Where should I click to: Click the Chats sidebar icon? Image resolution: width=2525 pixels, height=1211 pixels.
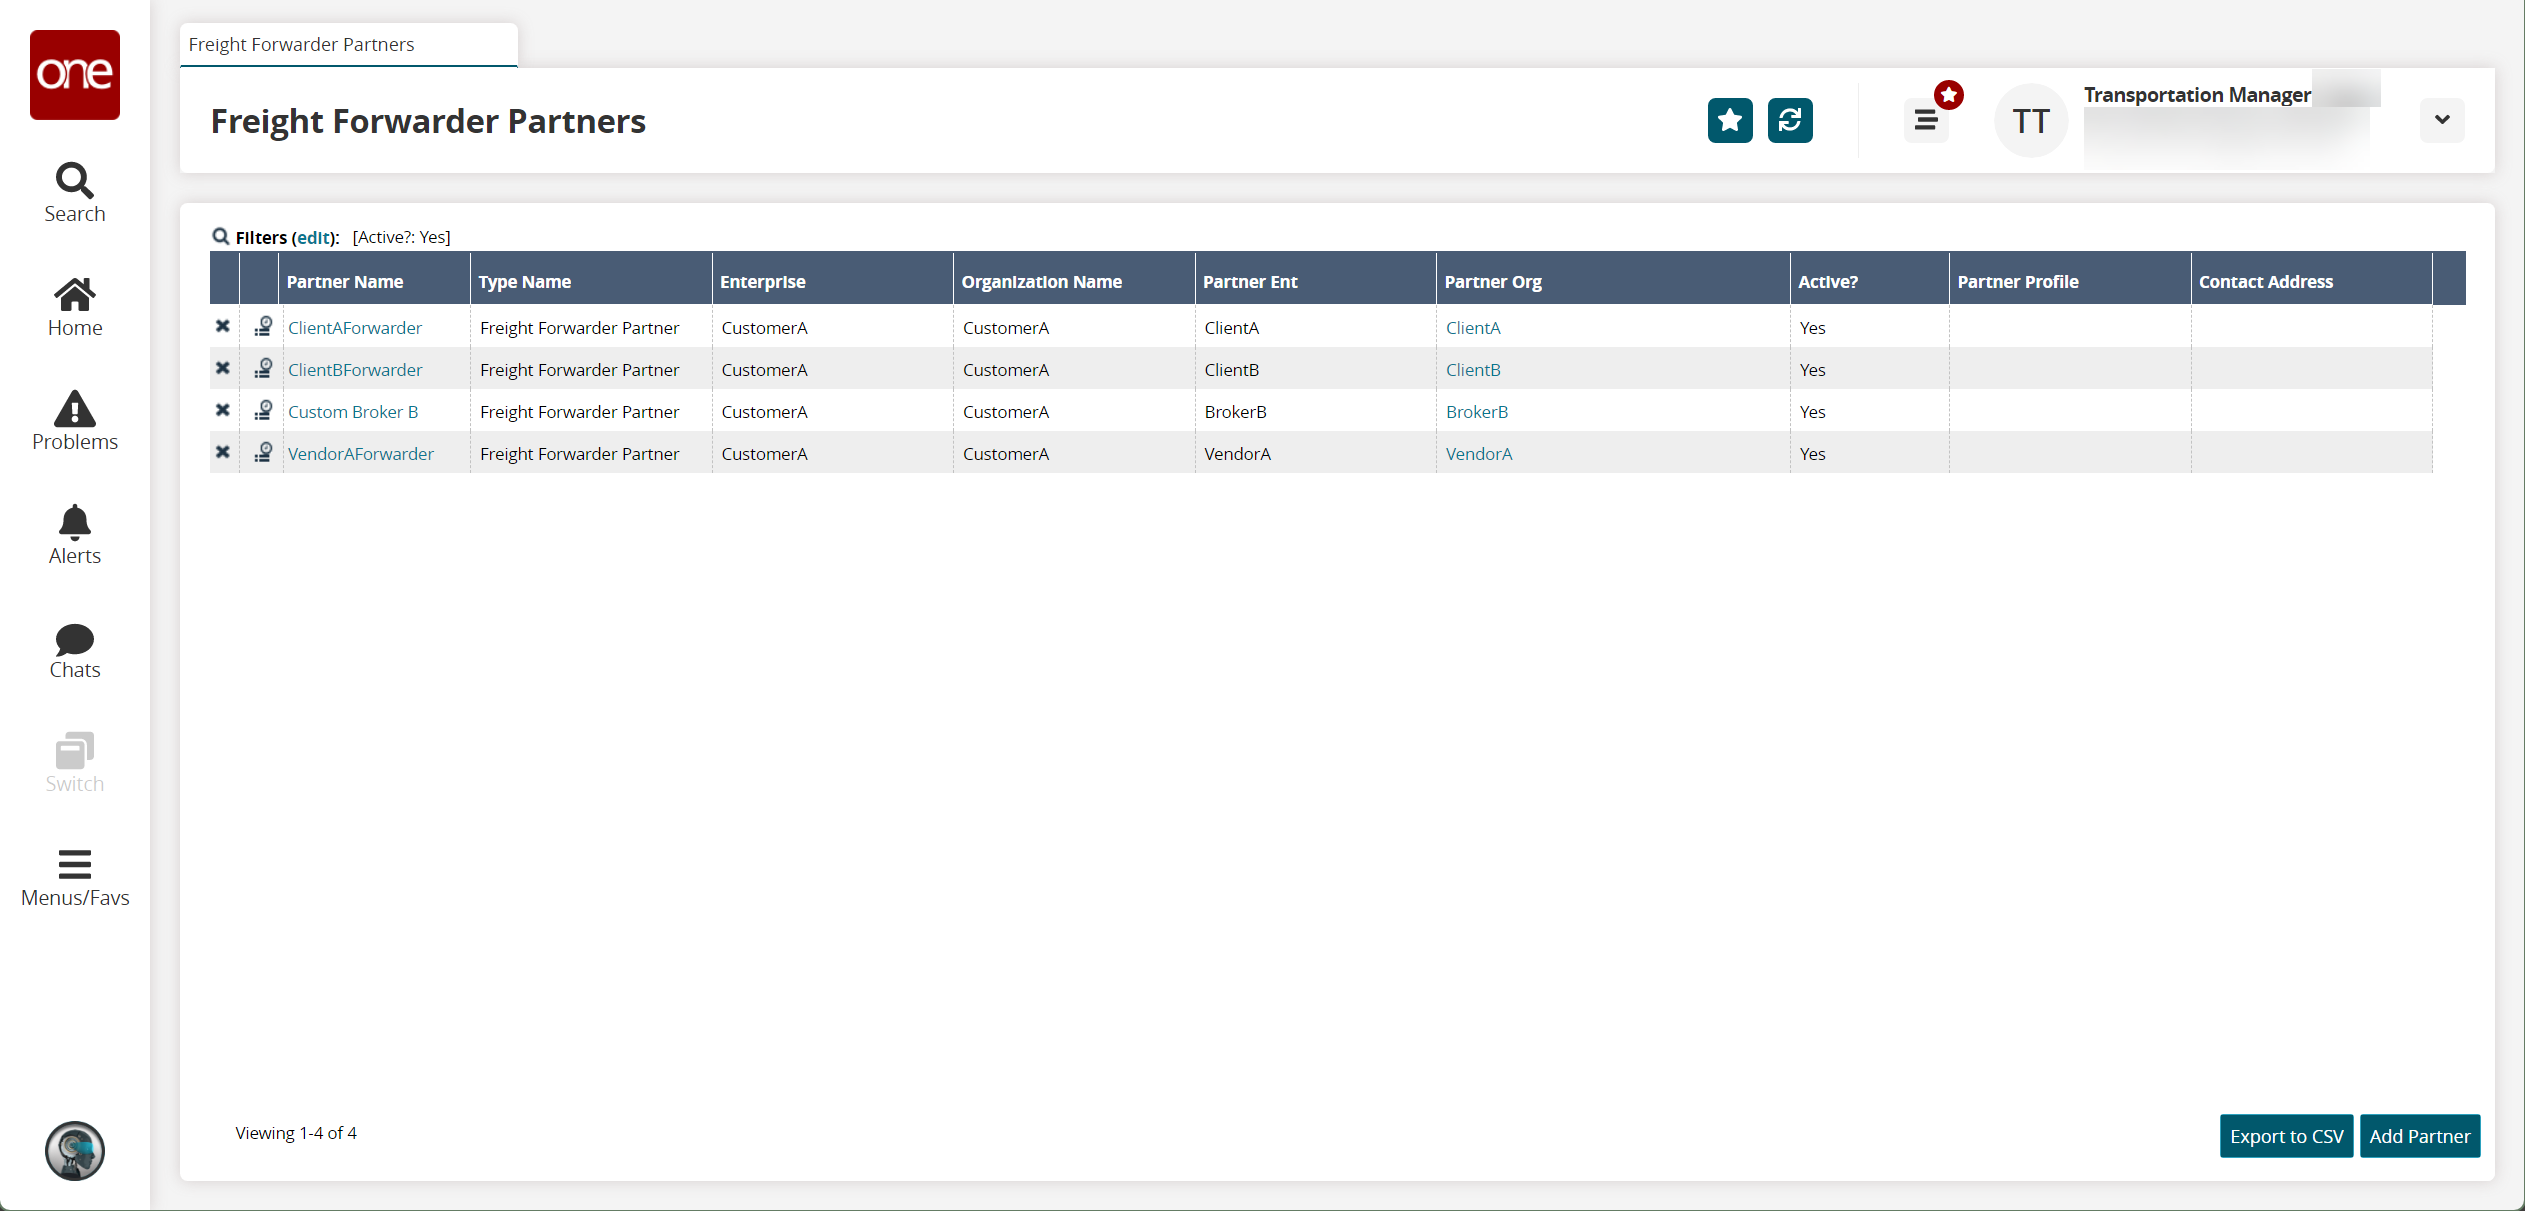pyautogui.click(x=74, y=651)
